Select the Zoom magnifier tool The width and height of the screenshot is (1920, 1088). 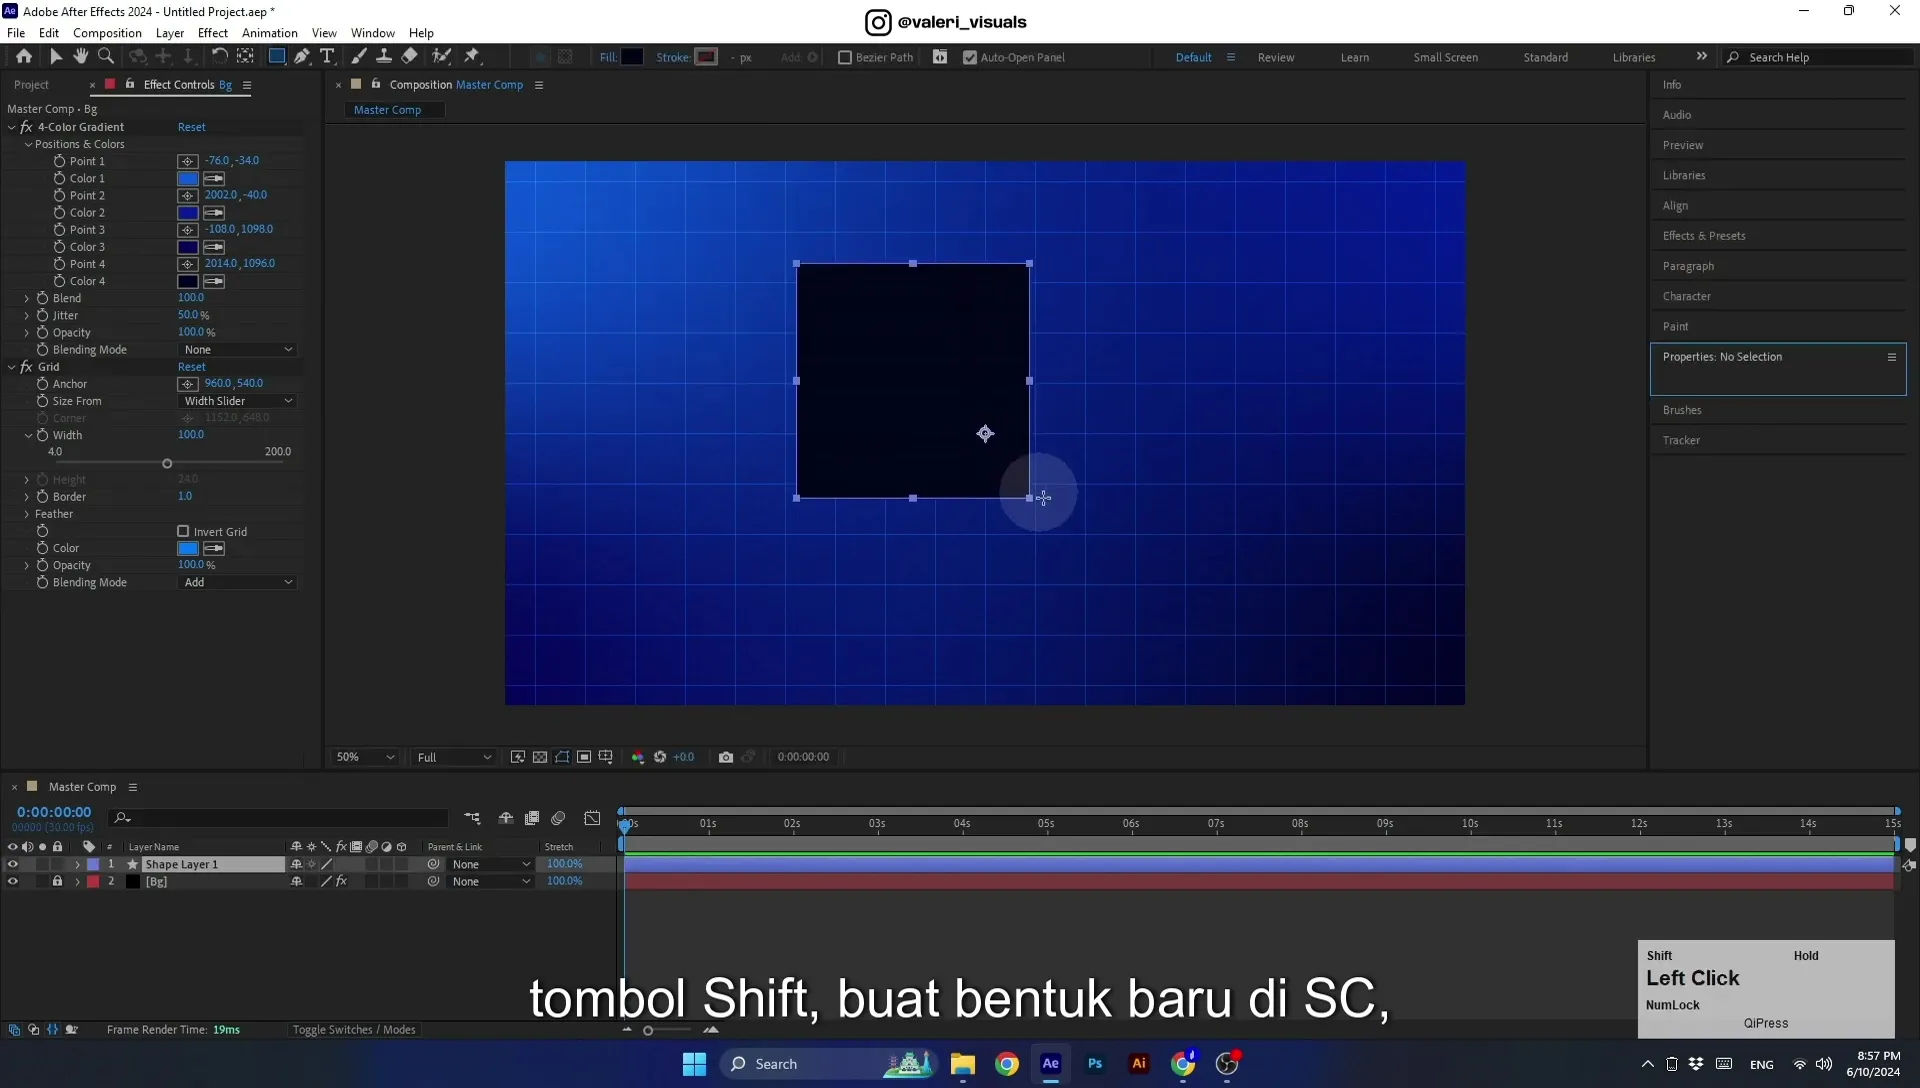(x=106, y=57)
